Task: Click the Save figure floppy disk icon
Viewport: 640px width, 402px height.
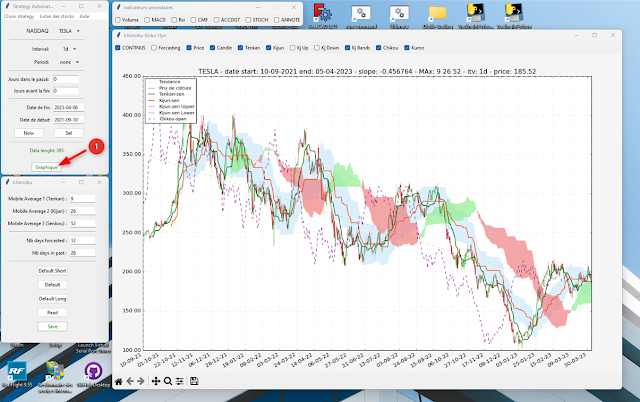Action: coord(193,381)
